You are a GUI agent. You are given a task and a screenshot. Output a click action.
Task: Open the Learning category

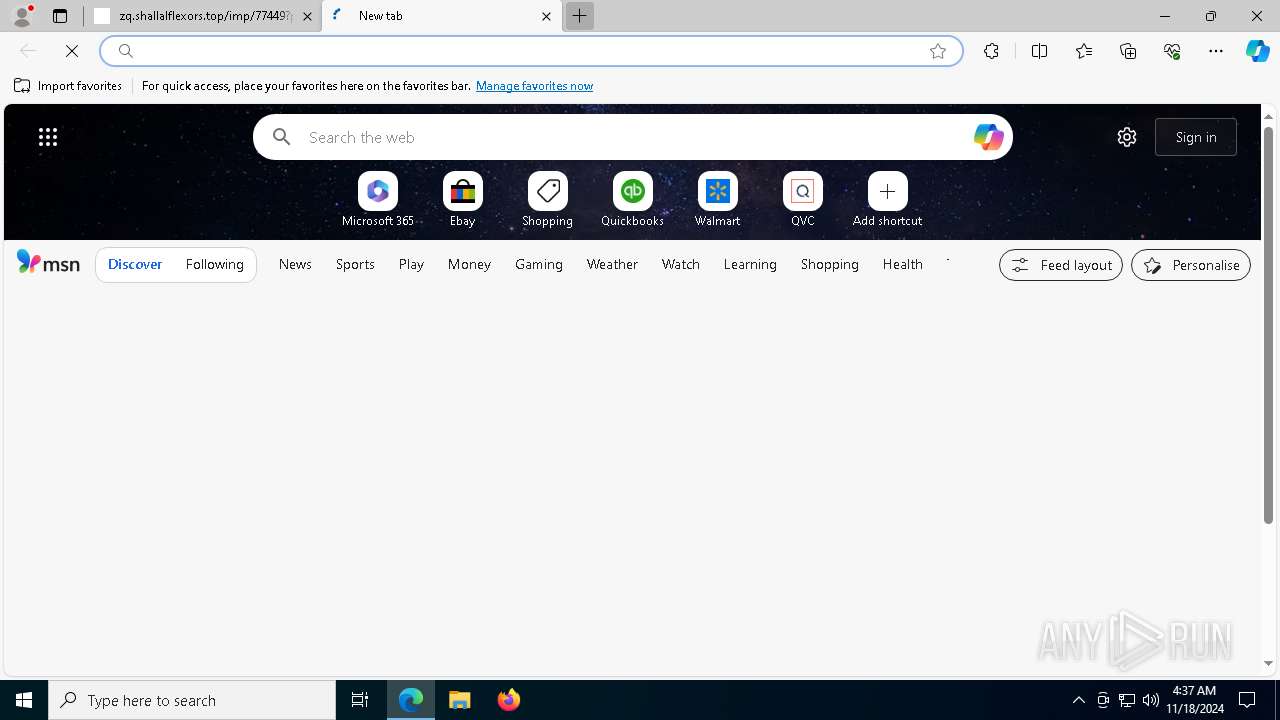[x=750, y=264]
